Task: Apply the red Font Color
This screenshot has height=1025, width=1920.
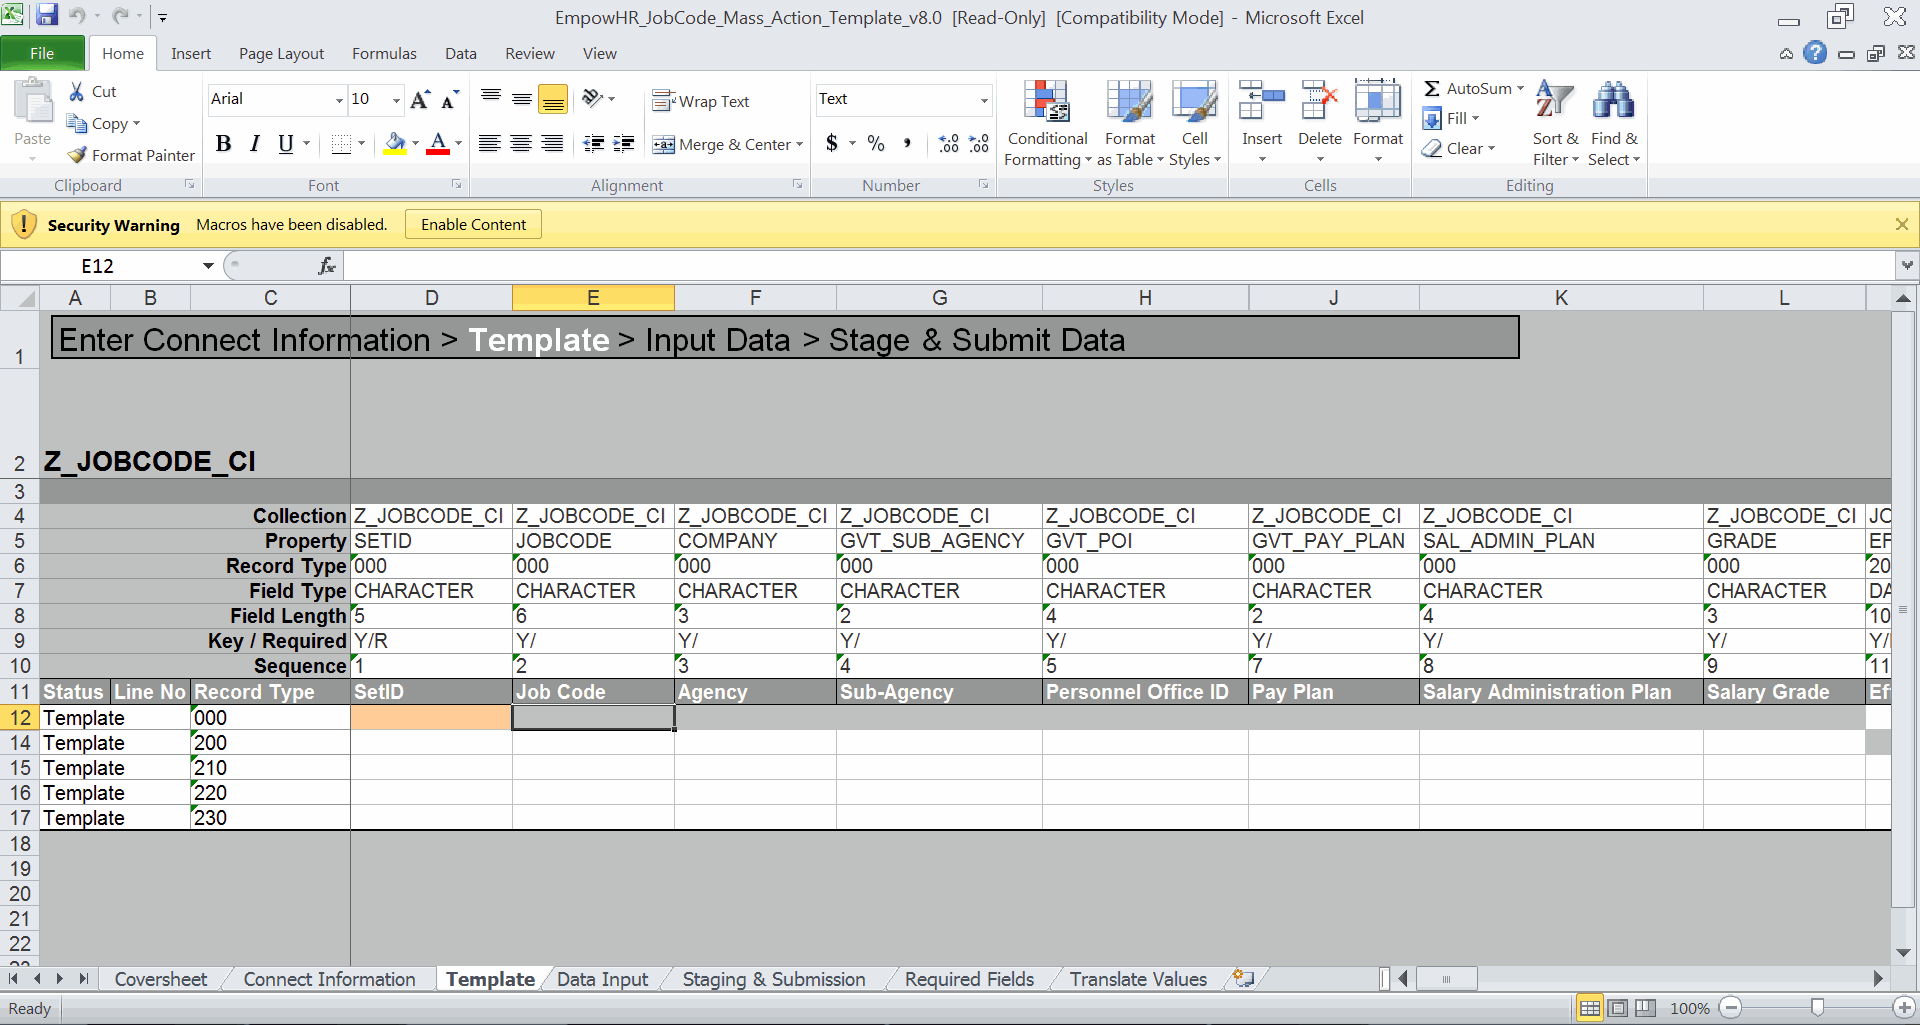Action: coord(438,144)
